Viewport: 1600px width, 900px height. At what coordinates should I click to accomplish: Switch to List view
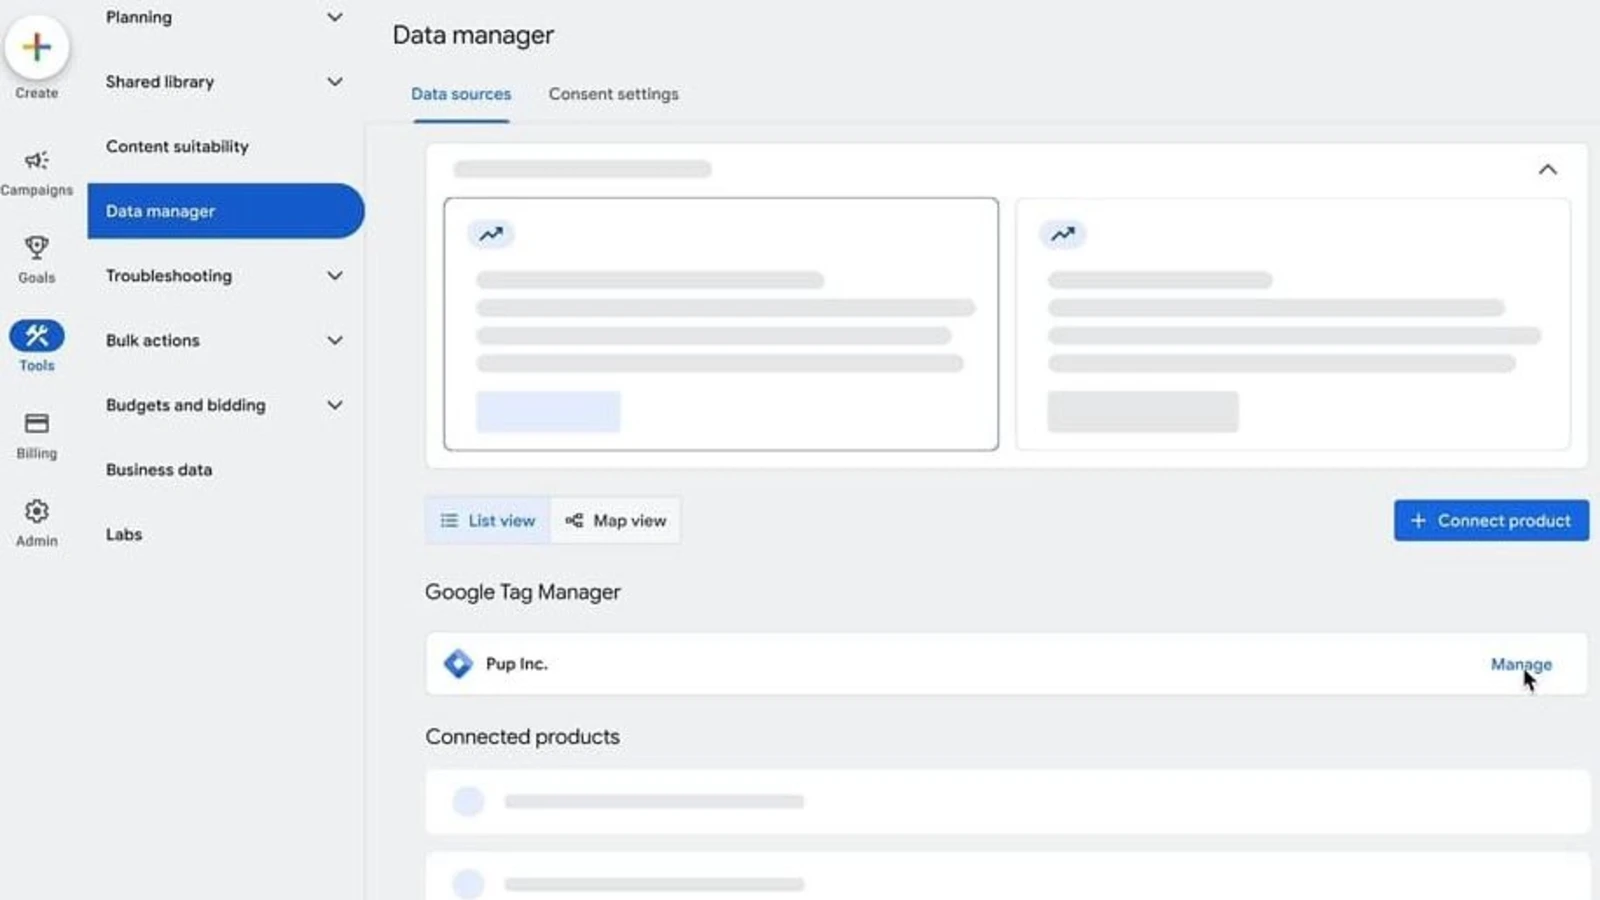click(488, 521)
